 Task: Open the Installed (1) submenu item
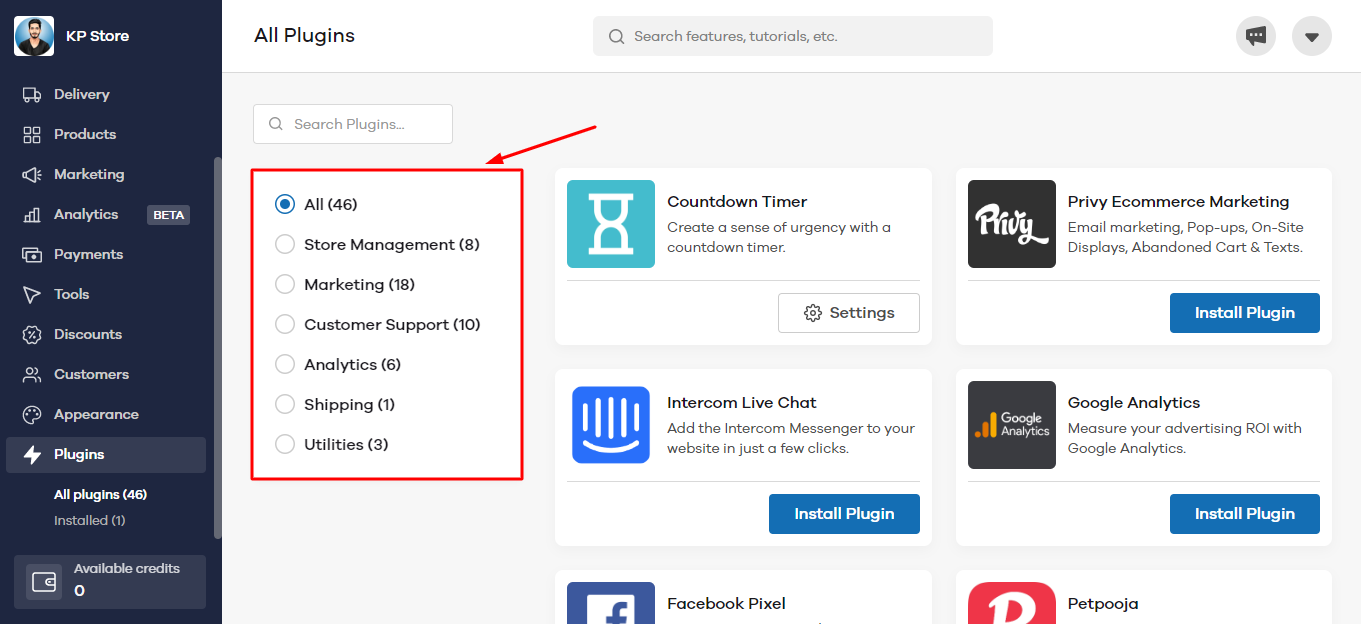(x=89, y=520)
